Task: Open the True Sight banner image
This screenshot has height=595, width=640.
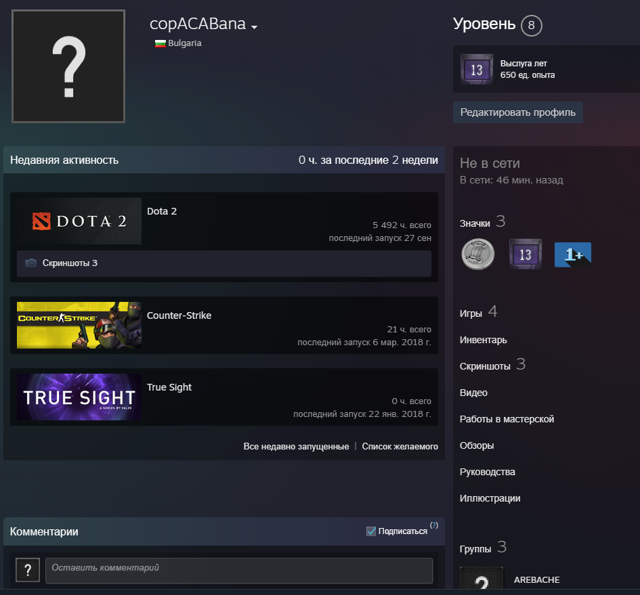Action: pos(79,397)
